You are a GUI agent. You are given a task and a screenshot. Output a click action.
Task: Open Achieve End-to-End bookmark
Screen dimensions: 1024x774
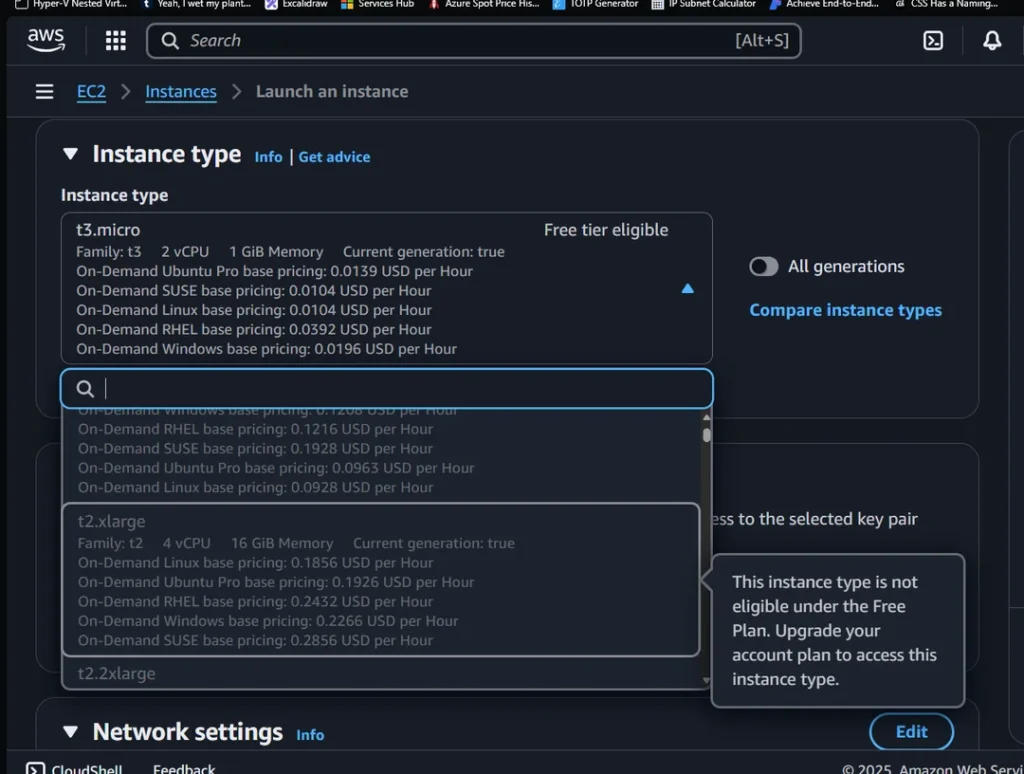coord(824,4)
